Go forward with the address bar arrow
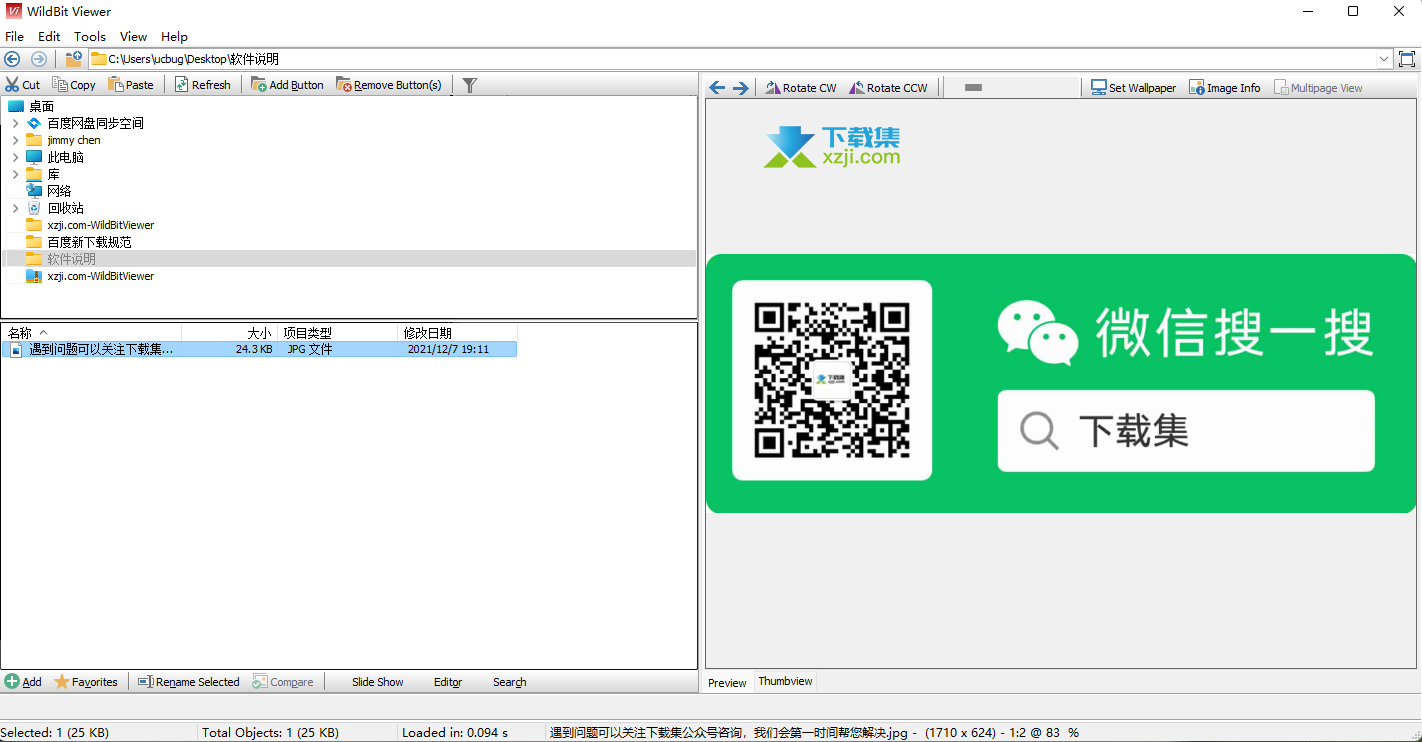 (38, 59)
